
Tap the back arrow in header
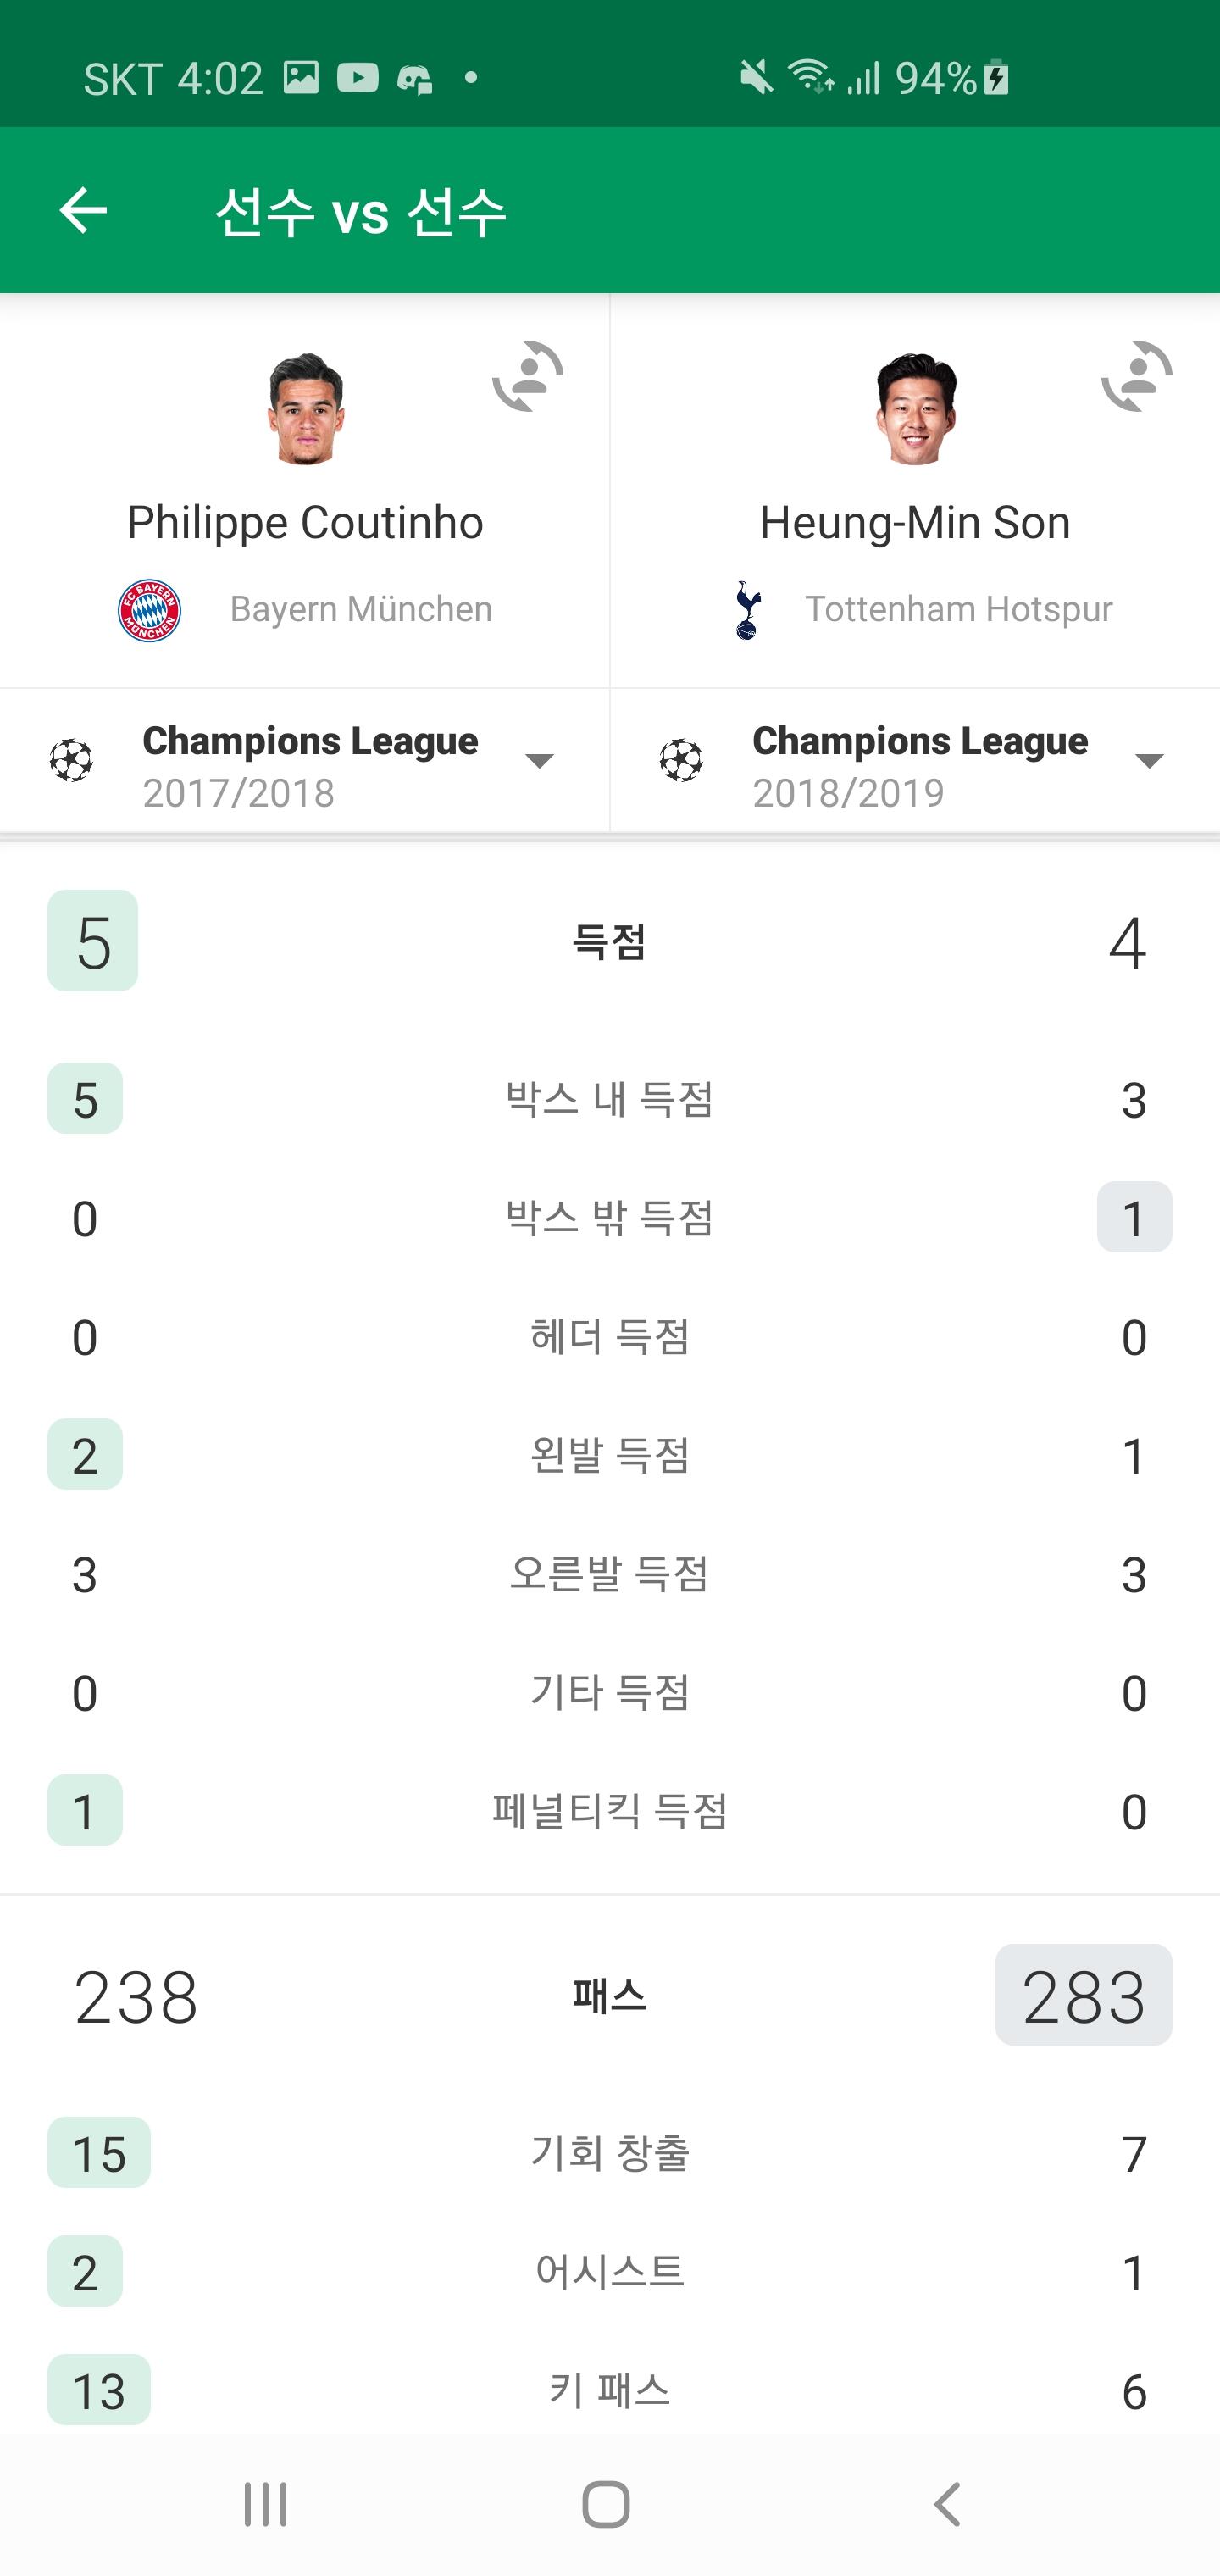(x=83, y=210)
